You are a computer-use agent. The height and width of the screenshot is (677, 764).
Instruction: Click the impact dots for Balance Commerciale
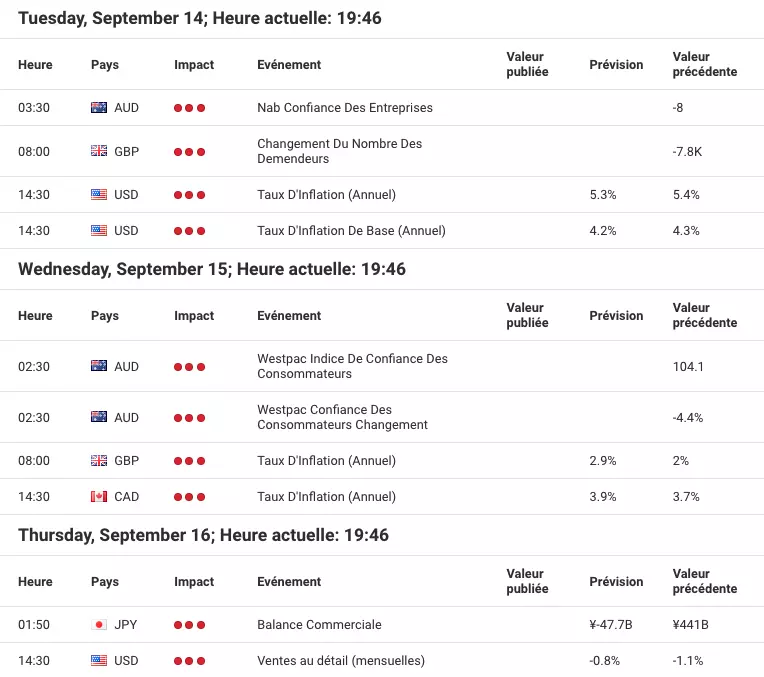(x=190, y=625)
